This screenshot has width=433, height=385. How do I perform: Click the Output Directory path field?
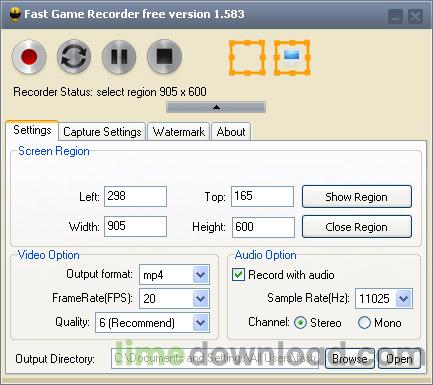[x=215, y=358]
